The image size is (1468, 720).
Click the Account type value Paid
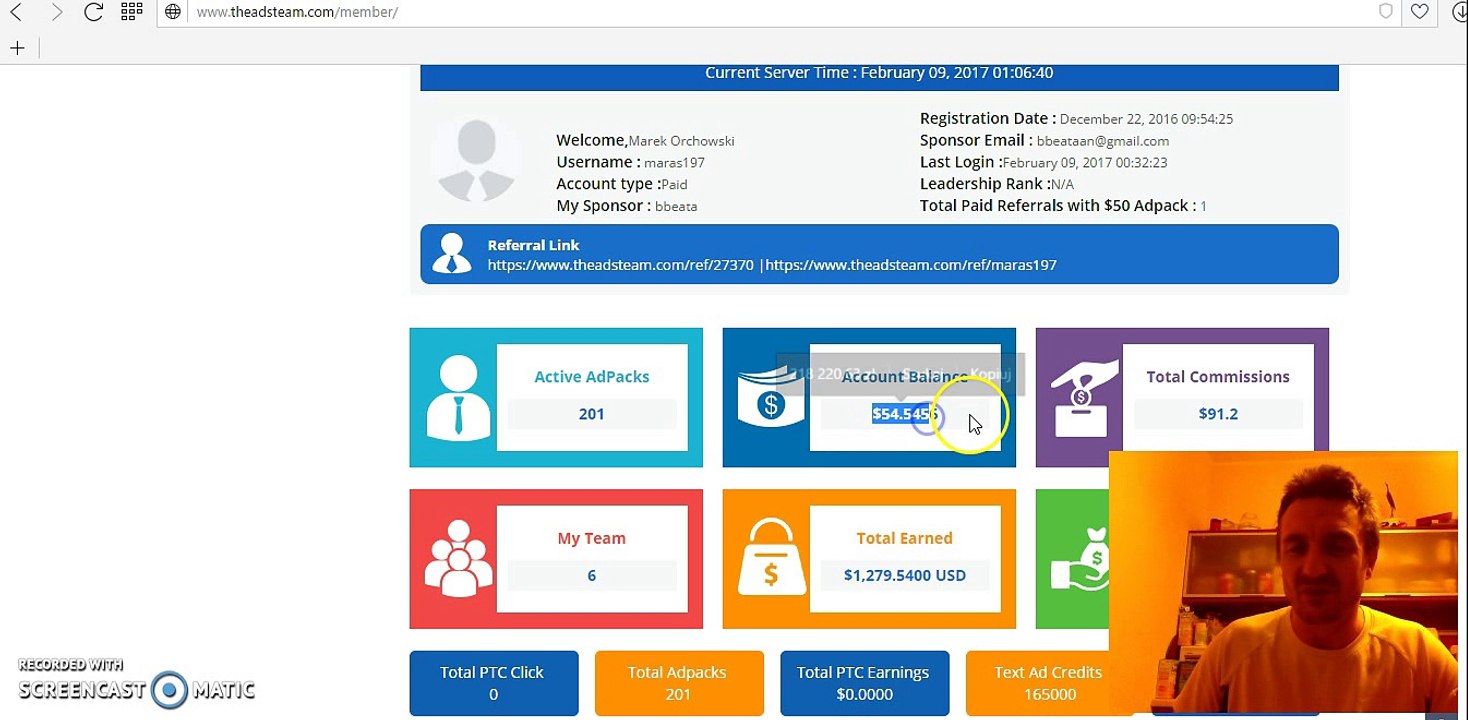[674, 185]
